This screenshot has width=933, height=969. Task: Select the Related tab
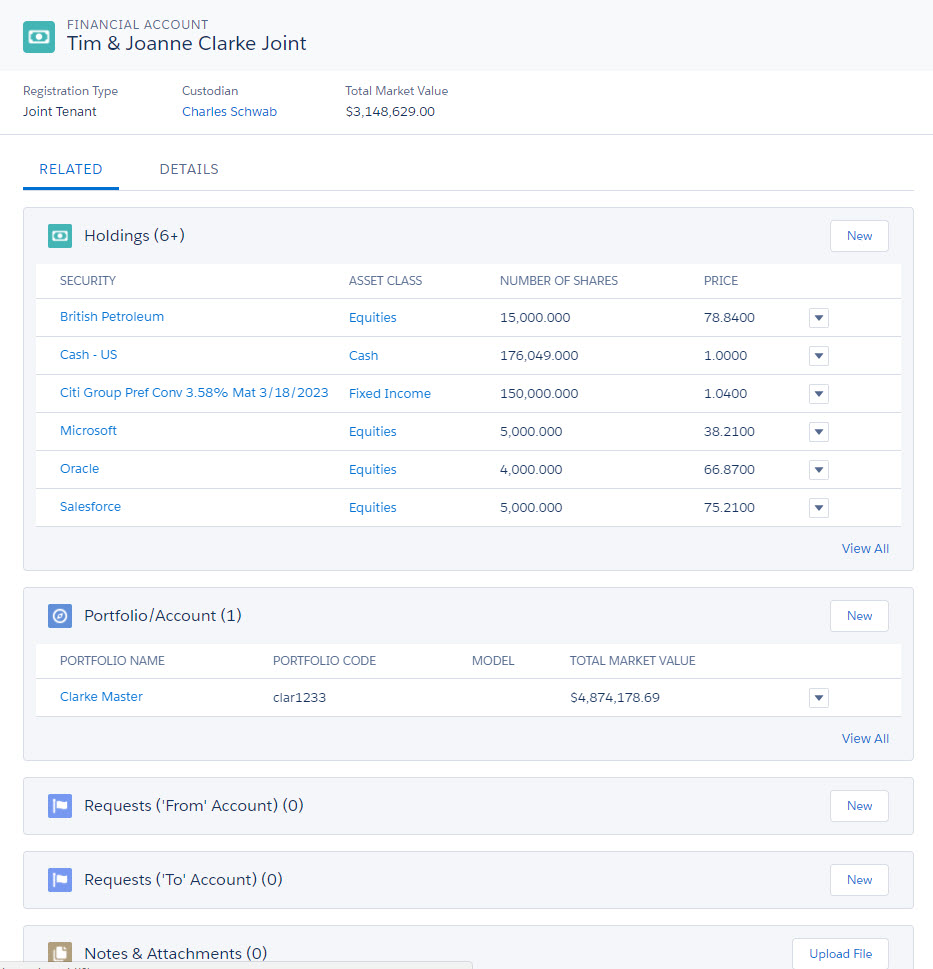pyautogui.click(x=71, y=169)
